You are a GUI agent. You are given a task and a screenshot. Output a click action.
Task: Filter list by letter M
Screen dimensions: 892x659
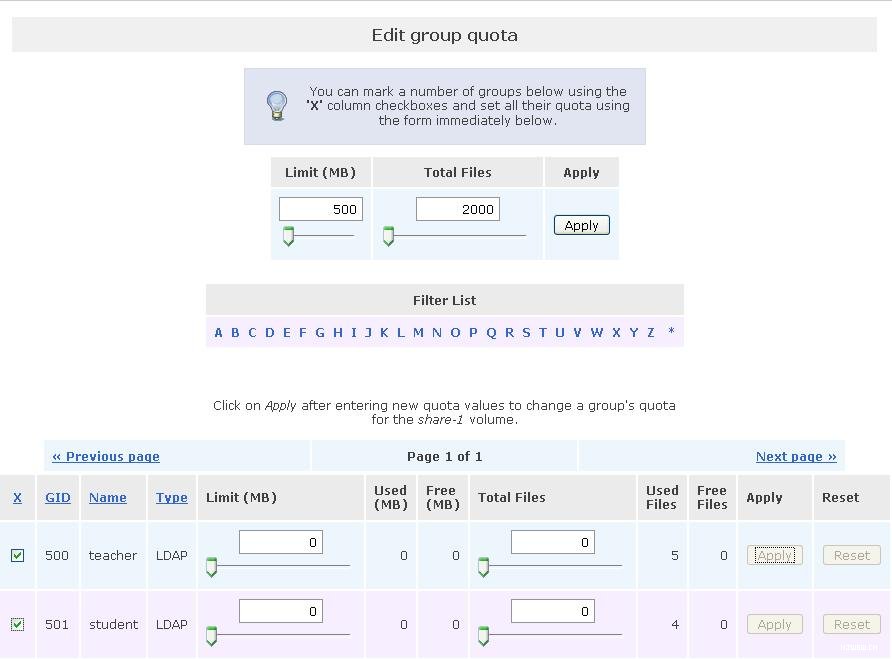click(419, 332)
